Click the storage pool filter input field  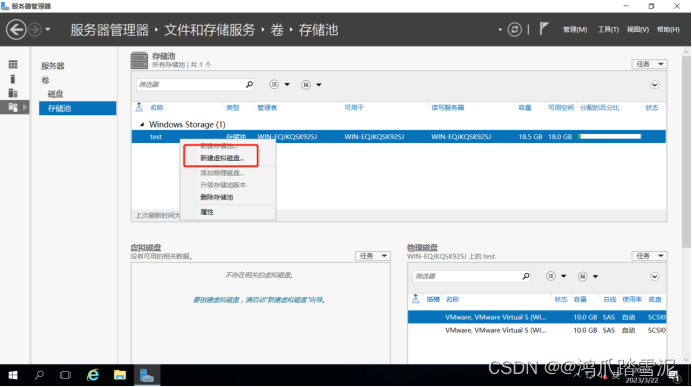(190, 84)
